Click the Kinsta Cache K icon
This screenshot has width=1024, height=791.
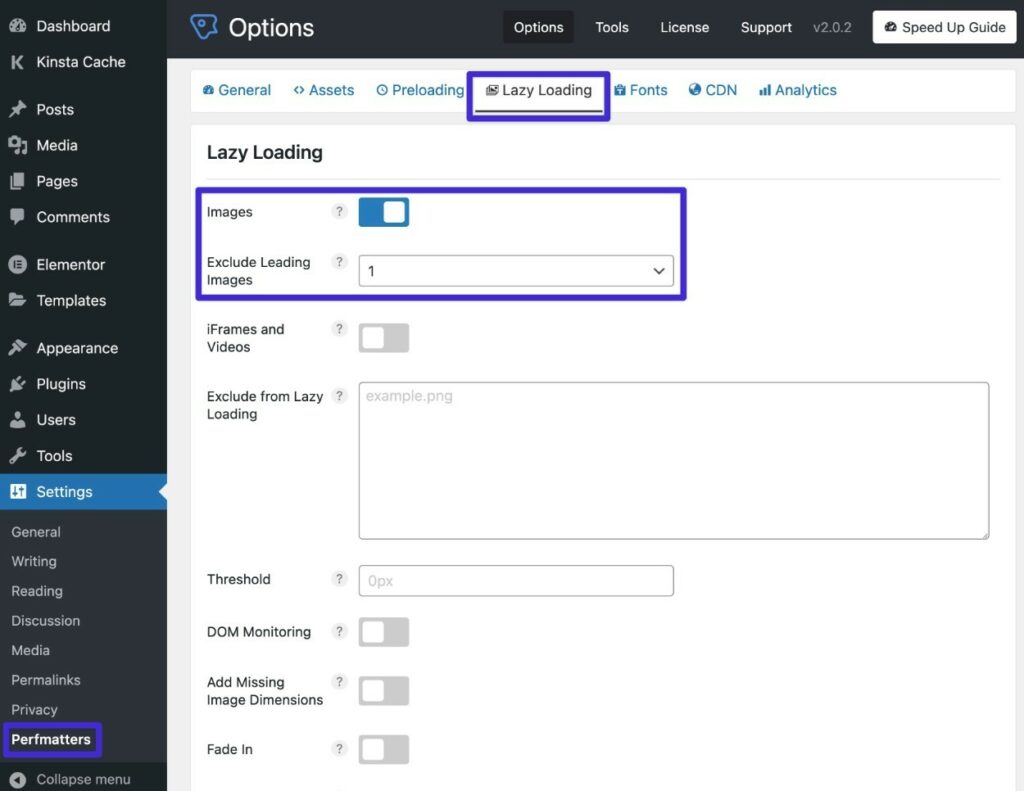coord(17,62)
